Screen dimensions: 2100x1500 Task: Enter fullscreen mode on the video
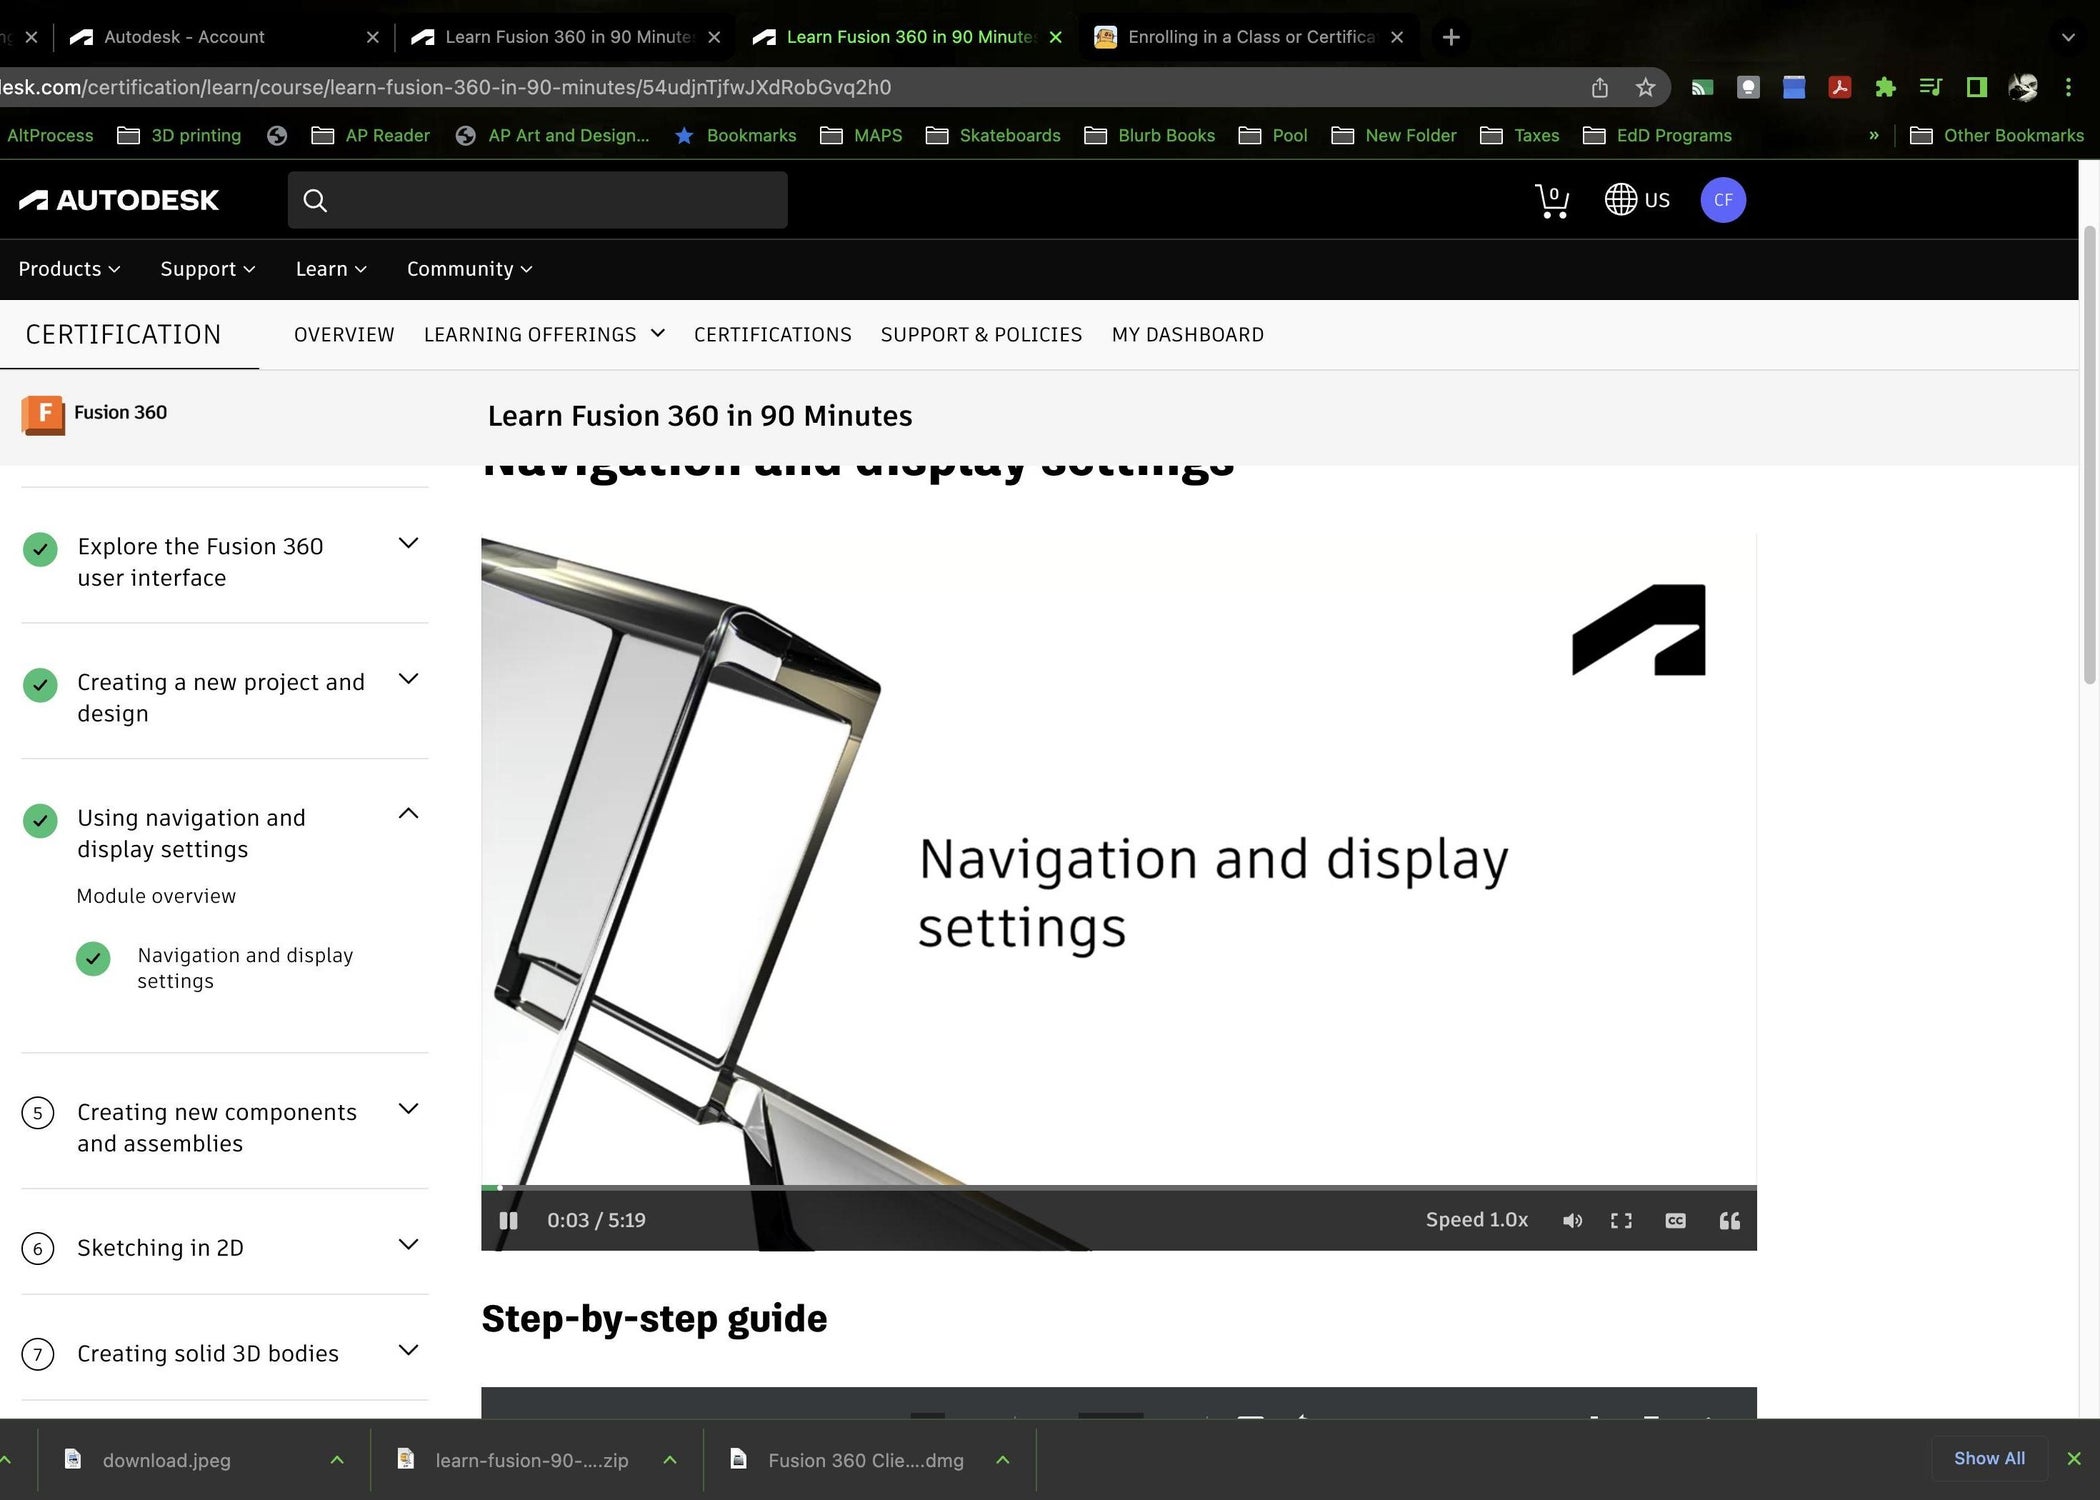[x=1621, y=1220]
